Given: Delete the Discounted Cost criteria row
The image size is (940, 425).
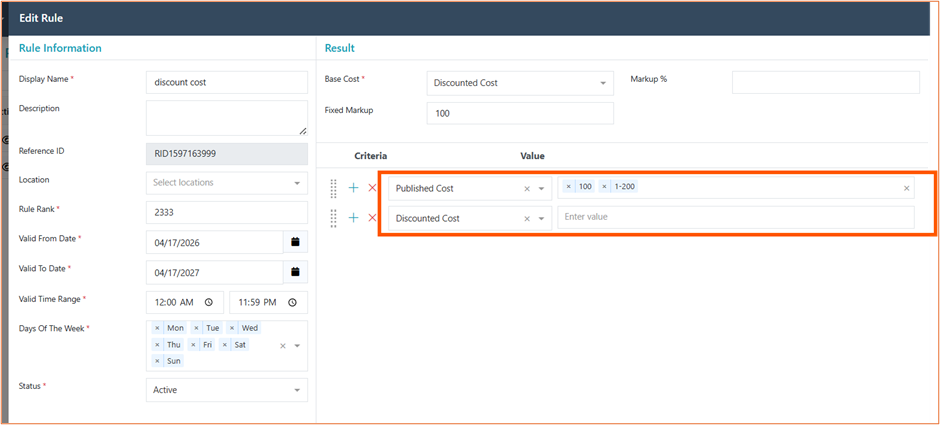Looking at the screenshot, I should [x=372, y=218].
